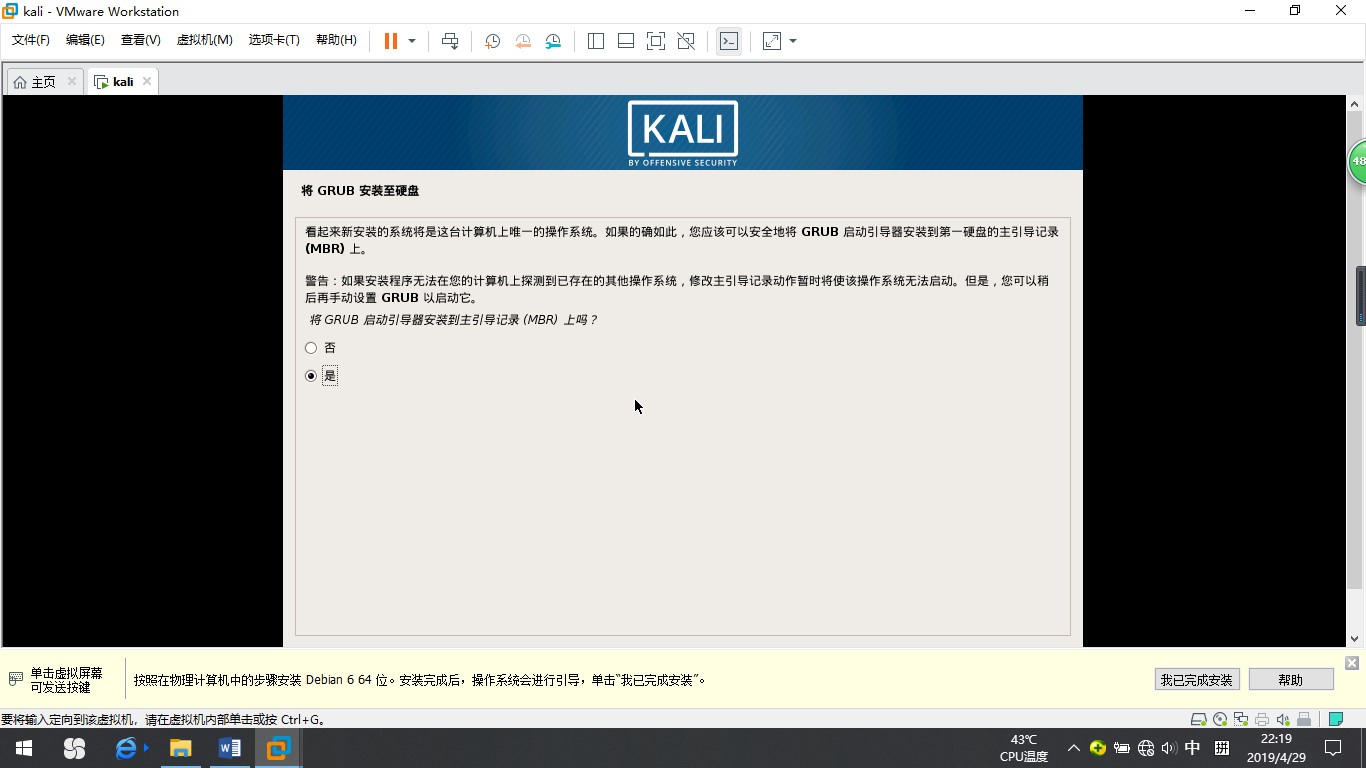Image resolution: width=1366 pixels, height=768 pixels.
Task: Open Word from the taskbar
Action: click(229, 748)
